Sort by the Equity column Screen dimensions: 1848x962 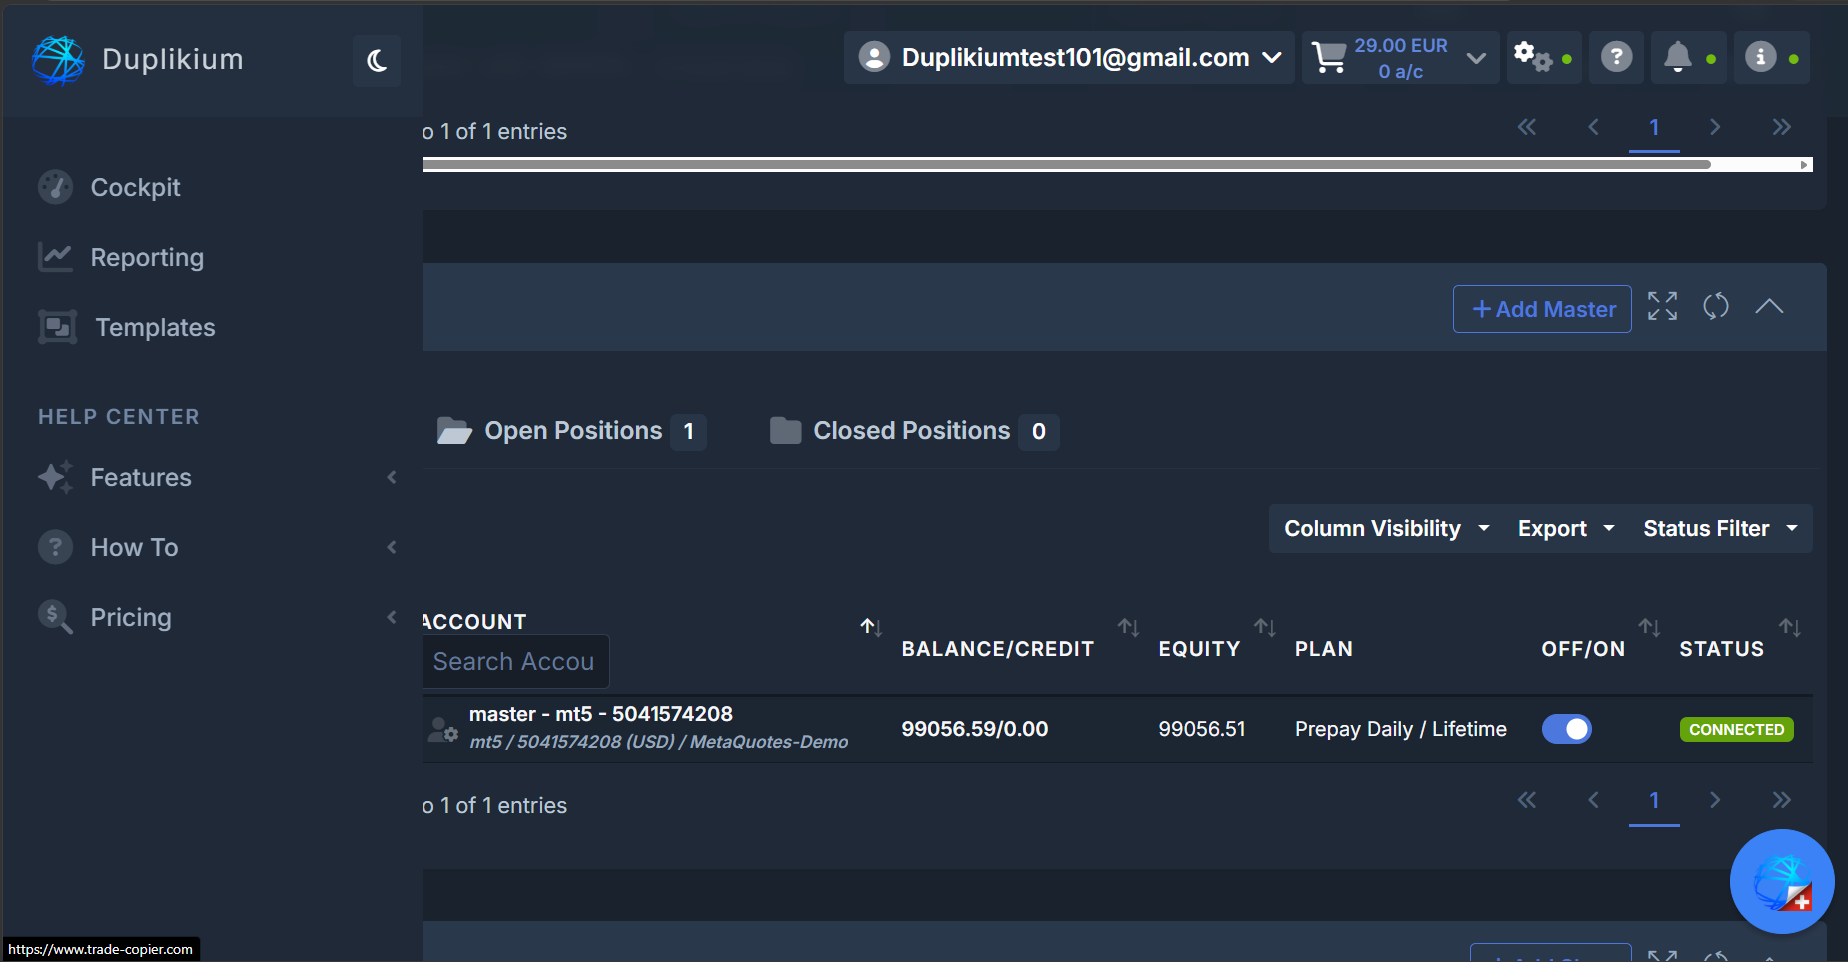click(x=1265, y=627)
